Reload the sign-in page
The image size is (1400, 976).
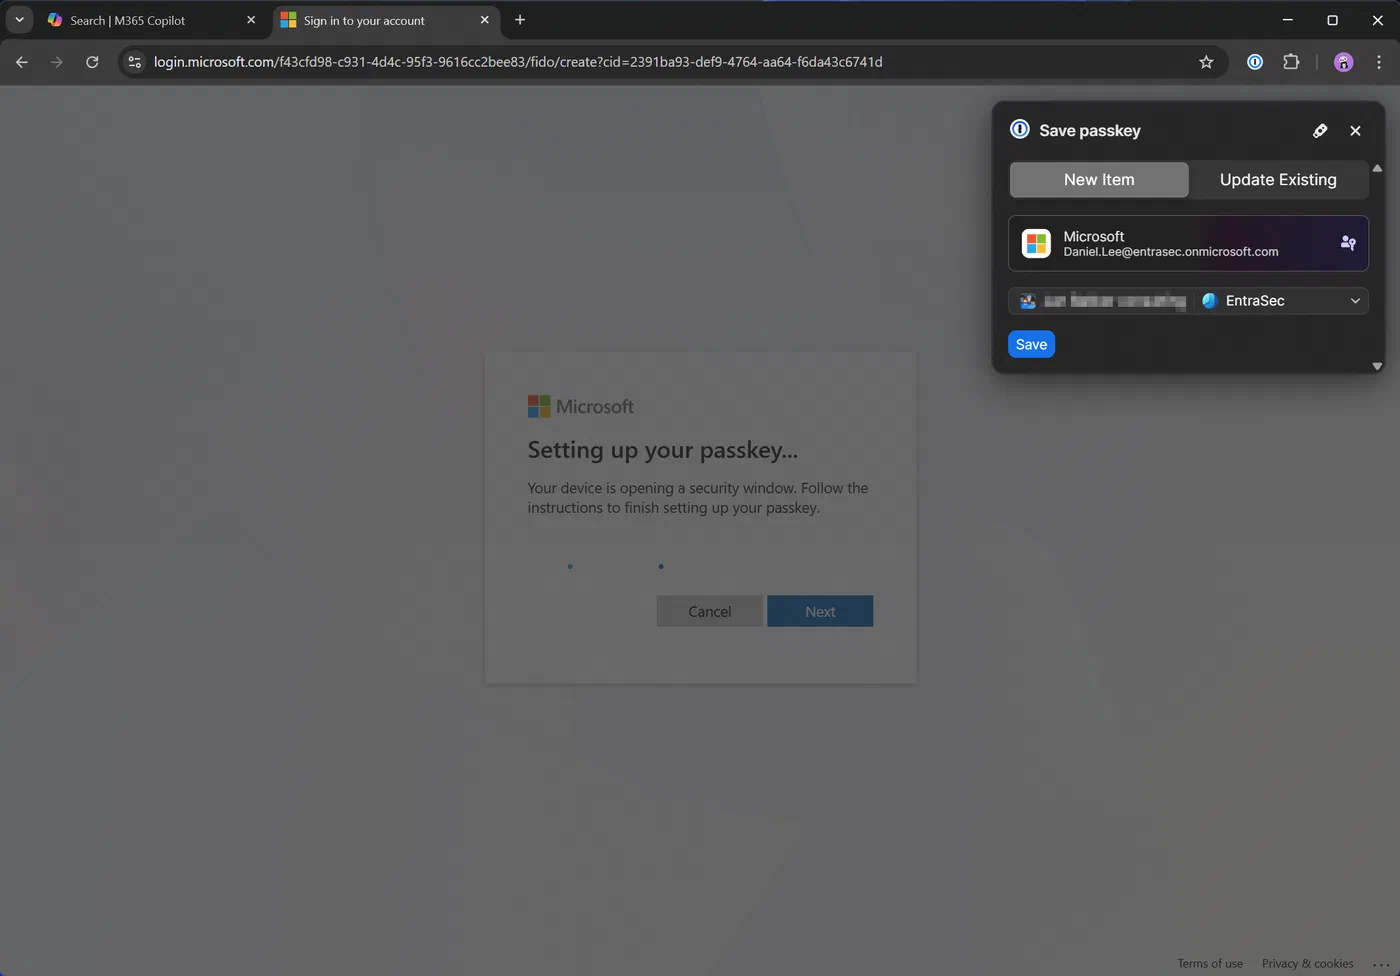tap(92, 62)
